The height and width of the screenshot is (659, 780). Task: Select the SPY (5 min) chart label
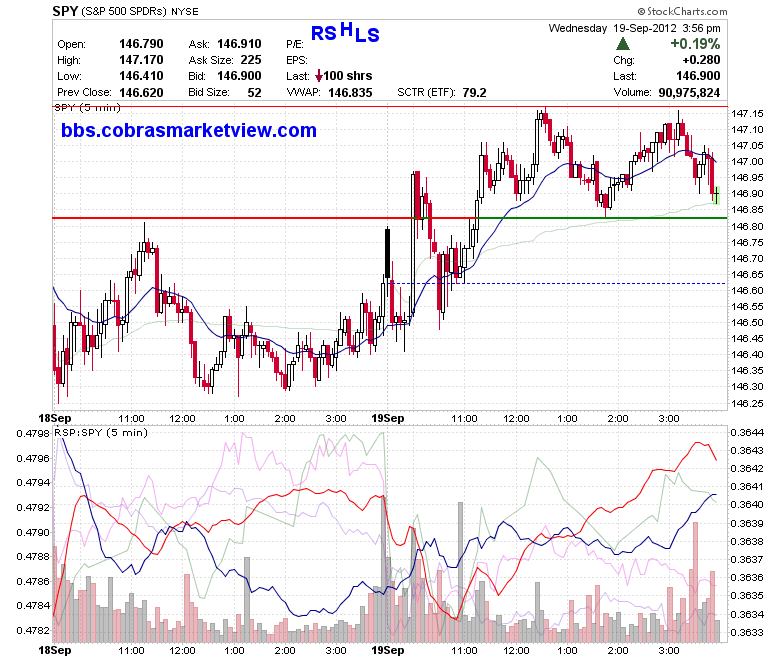[x=88, y=107]
